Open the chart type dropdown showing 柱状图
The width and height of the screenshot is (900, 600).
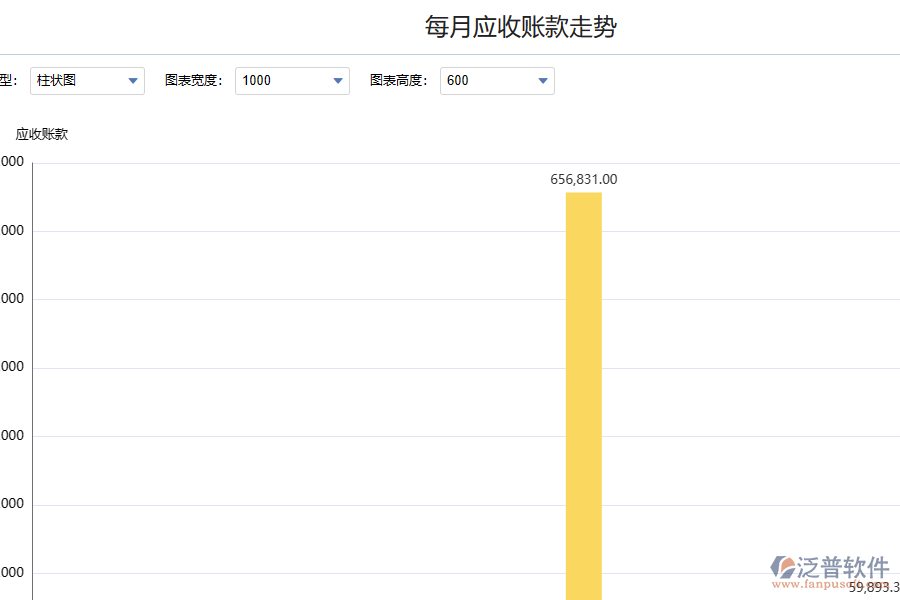[x=87, y=81]
